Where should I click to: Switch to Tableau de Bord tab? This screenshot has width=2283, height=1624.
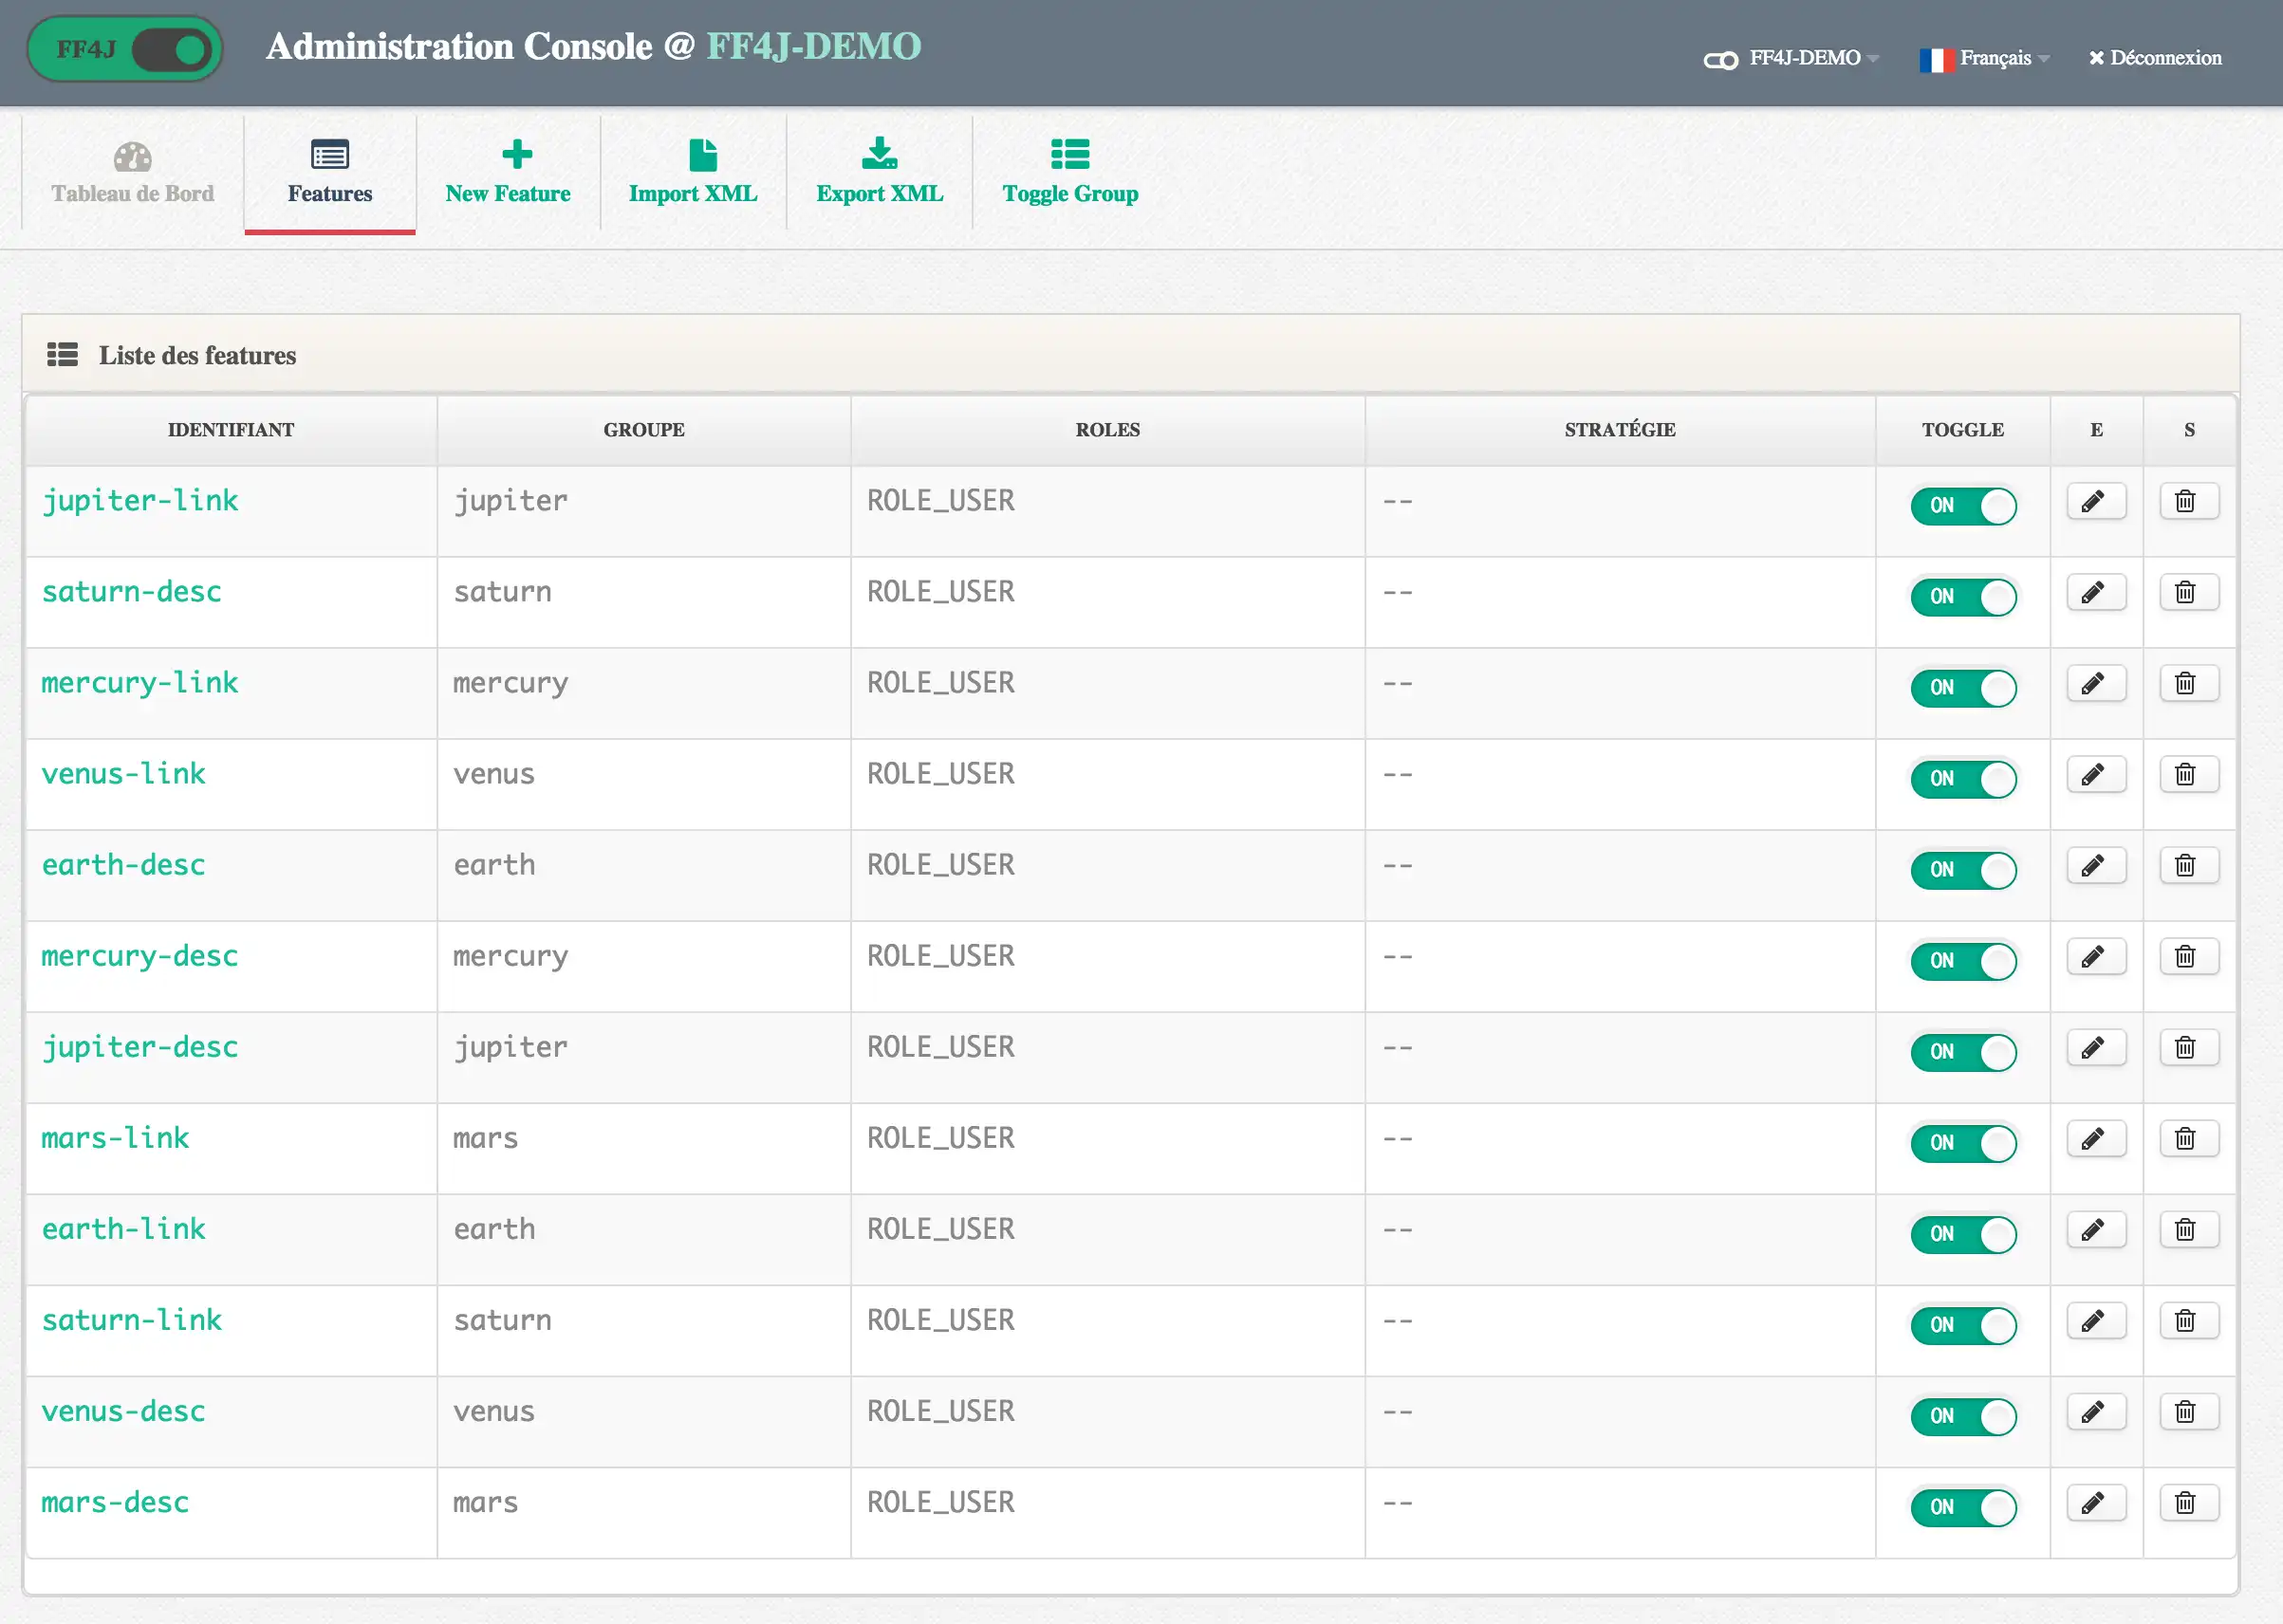click(133, 173)
